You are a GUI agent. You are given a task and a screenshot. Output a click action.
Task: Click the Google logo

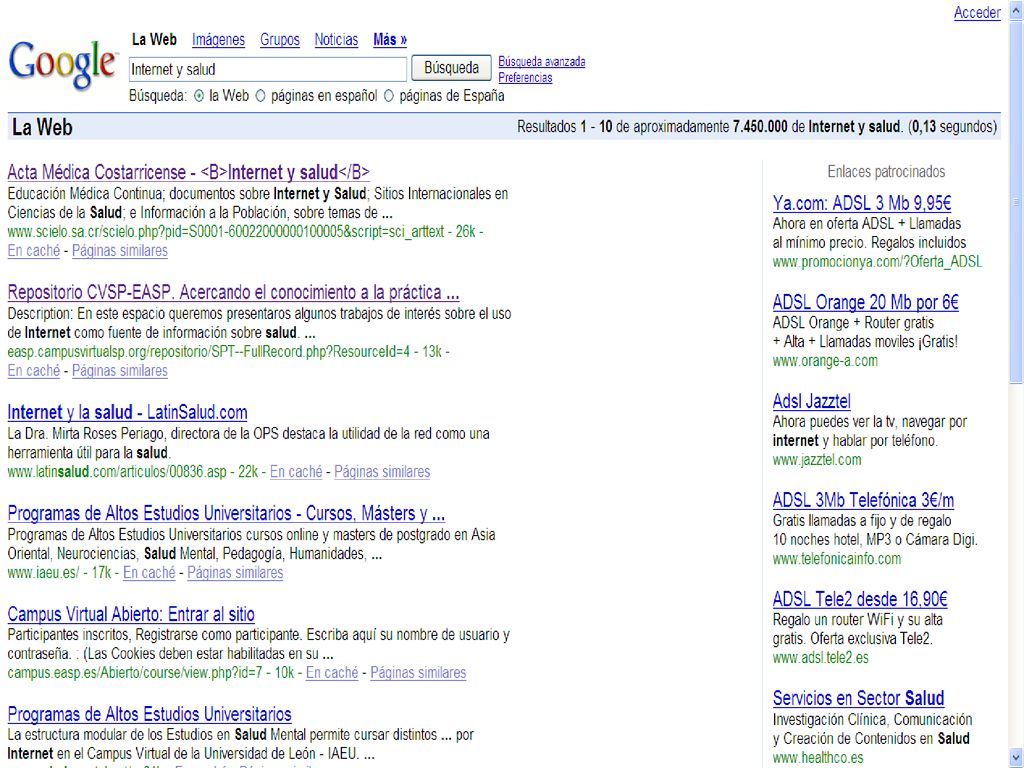tap(63, 65)
